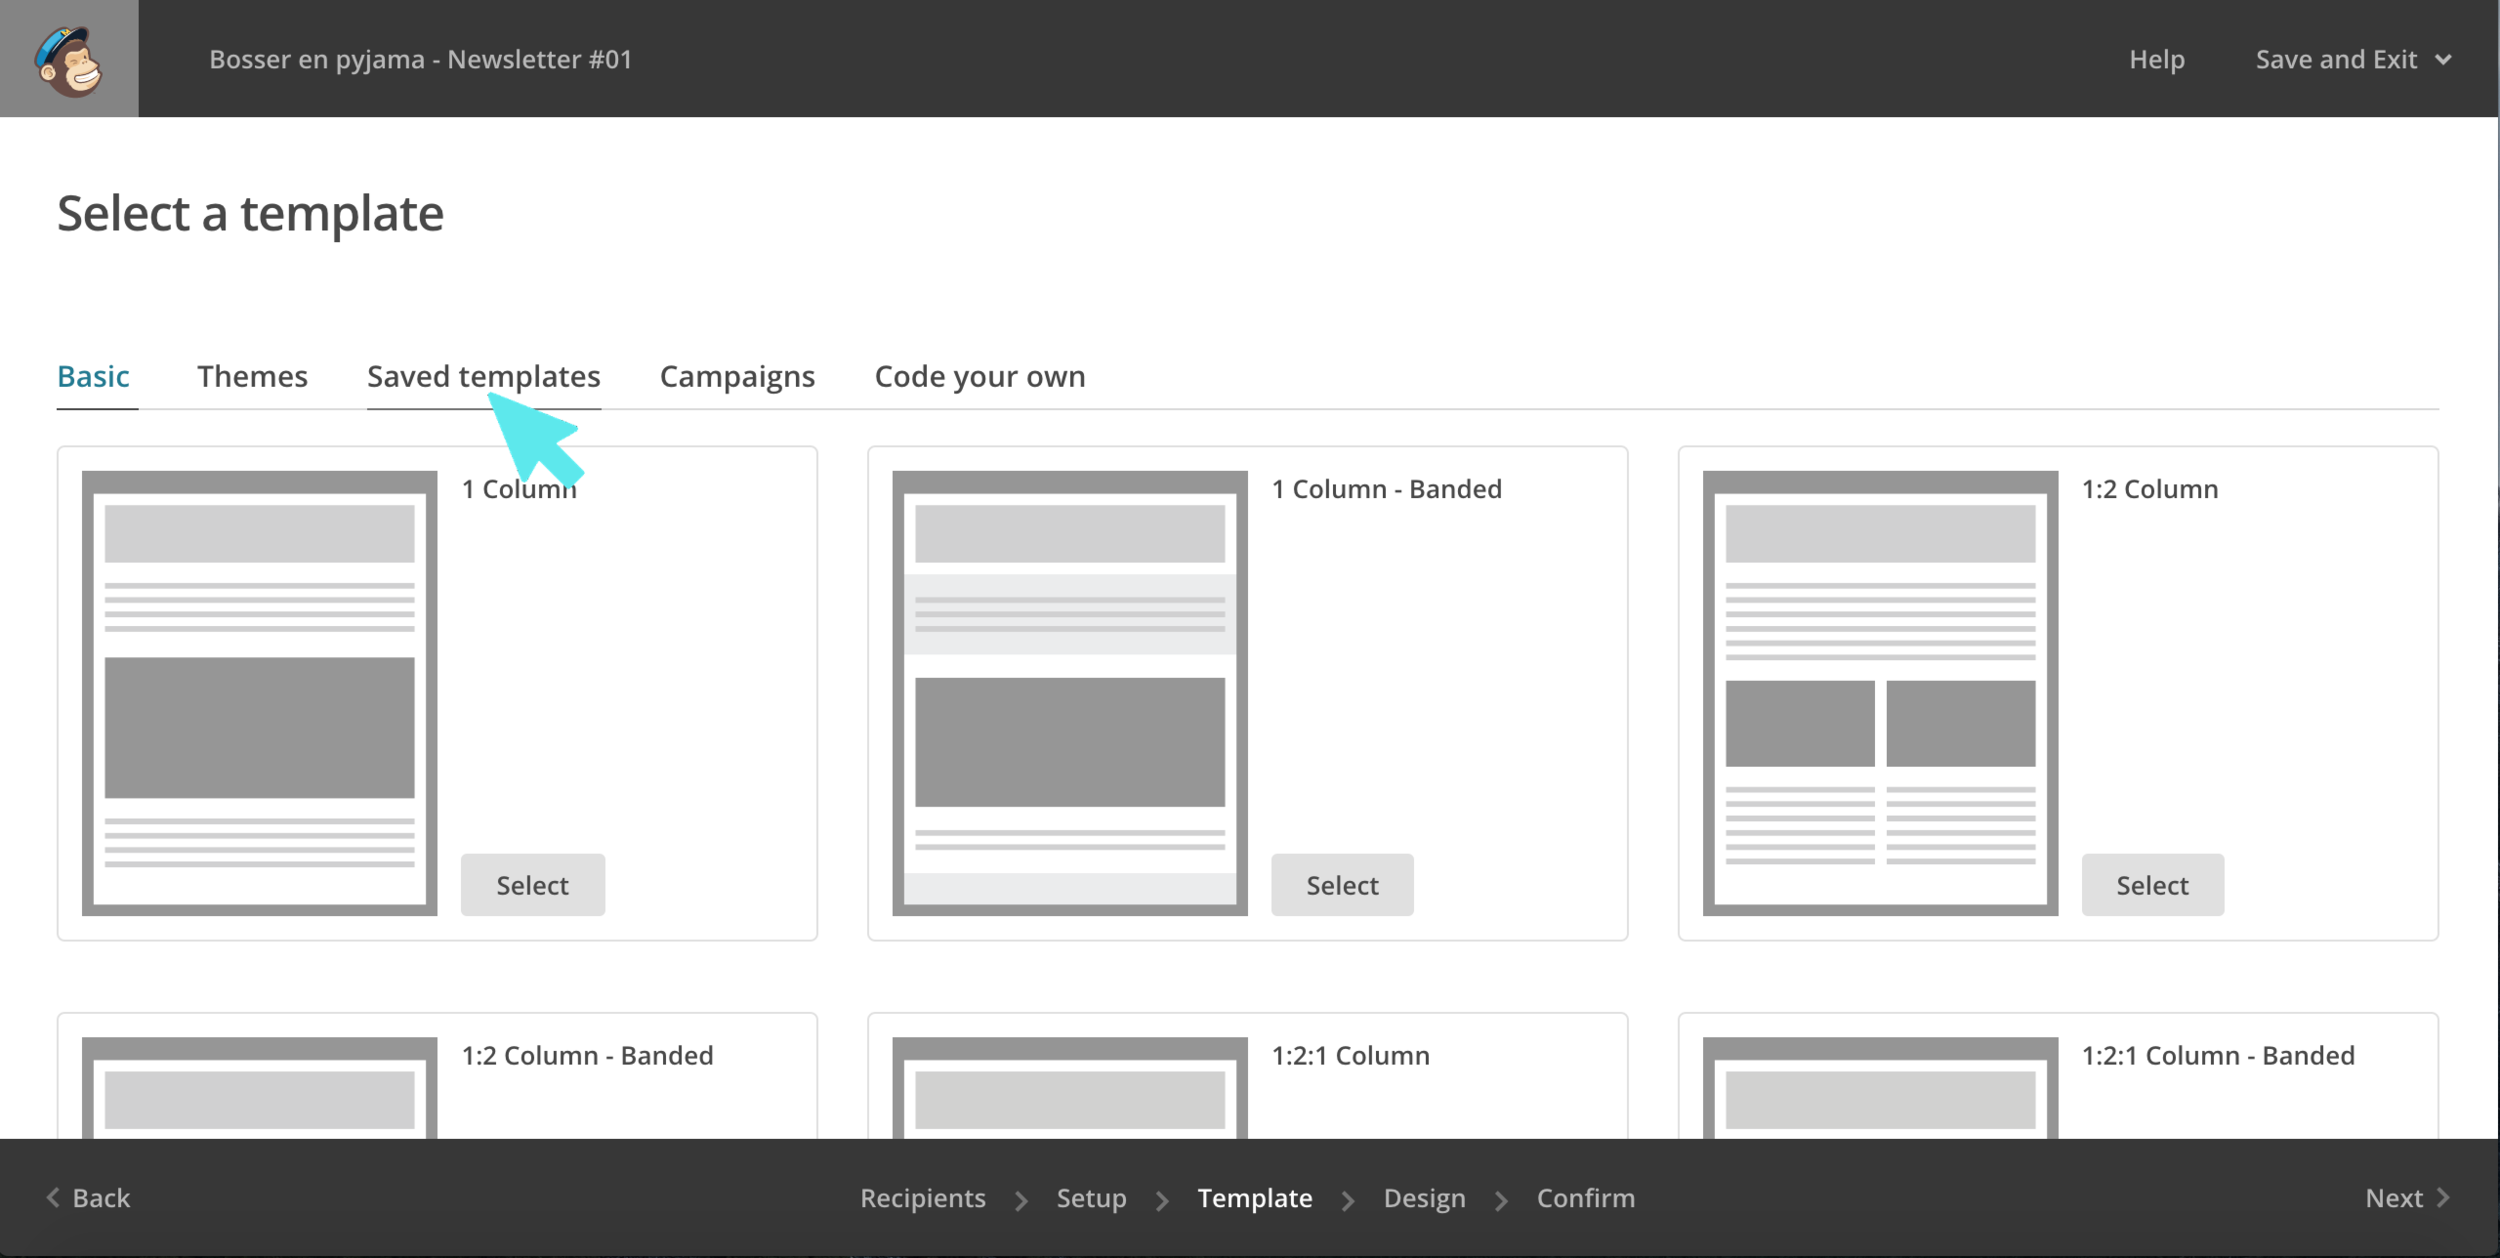Jump to the Confirm step
This screenshot has height=1258, width=2500.
pos(1585,1198)
